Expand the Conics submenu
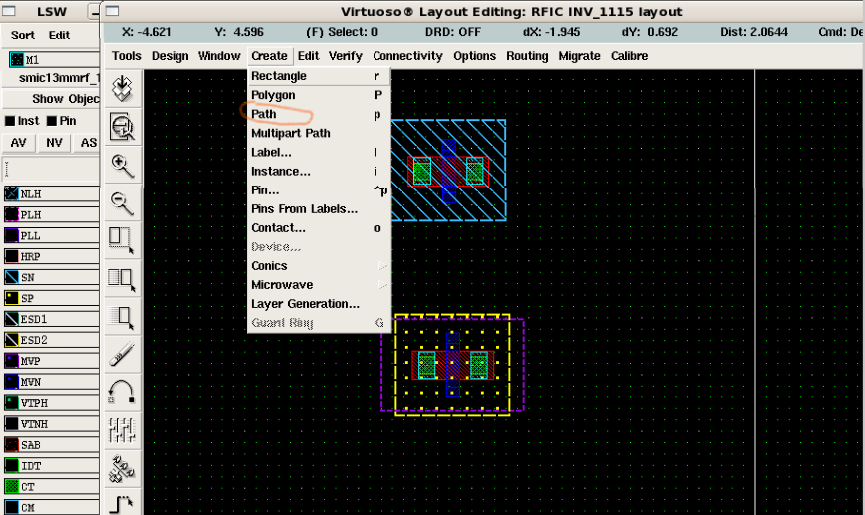The height and width of the screenshot is (515, 865). 319,266
